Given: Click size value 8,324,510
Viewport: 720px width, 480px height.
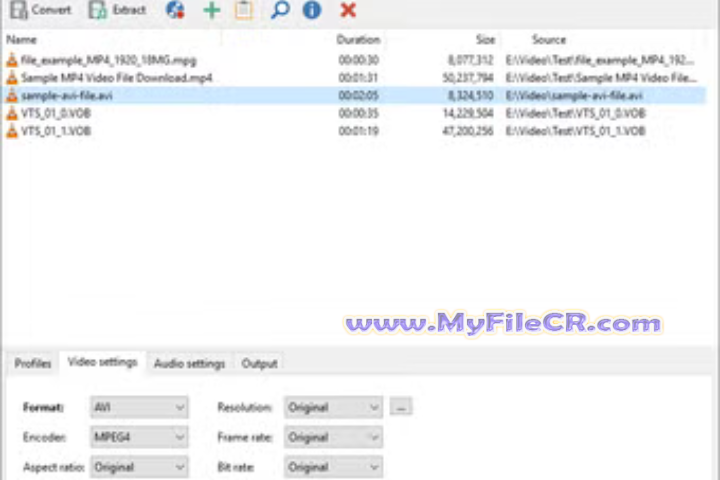Looking at the screenshot, I should pos(471,96).
